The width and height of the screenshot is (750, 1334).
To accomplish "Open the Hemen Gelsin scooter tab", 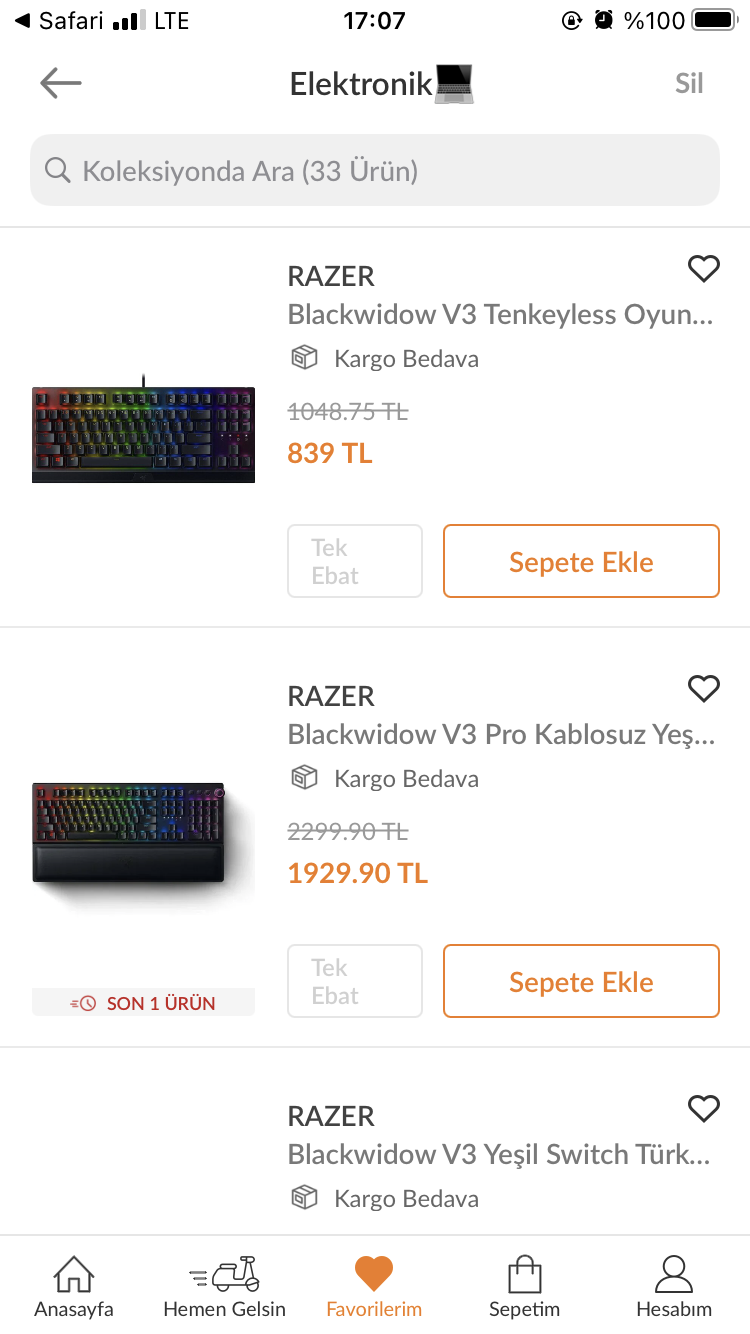I will tap(225, 1287).
